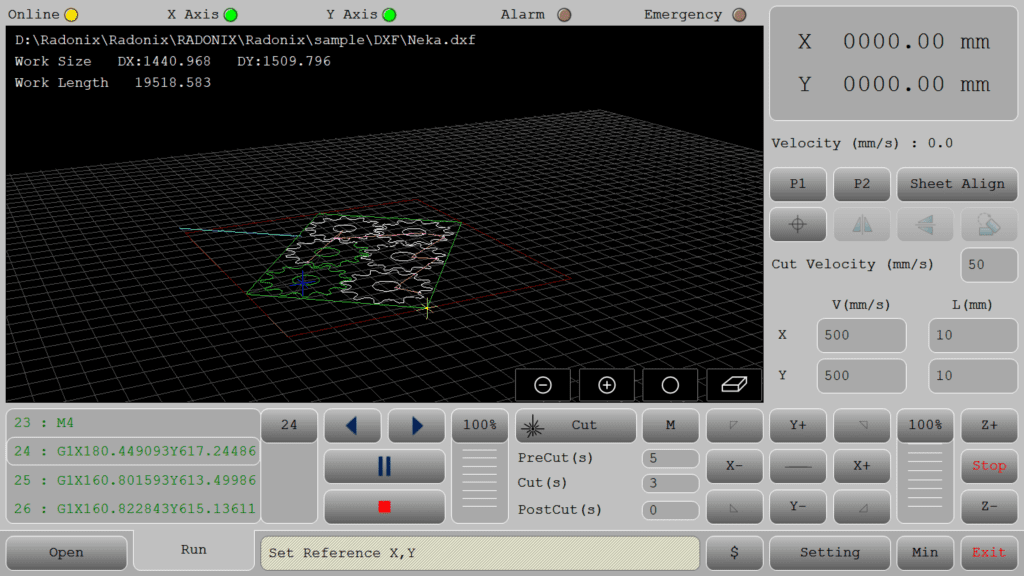
Task: Select G-code line 23 : M4
Action: tap(133, 423)
